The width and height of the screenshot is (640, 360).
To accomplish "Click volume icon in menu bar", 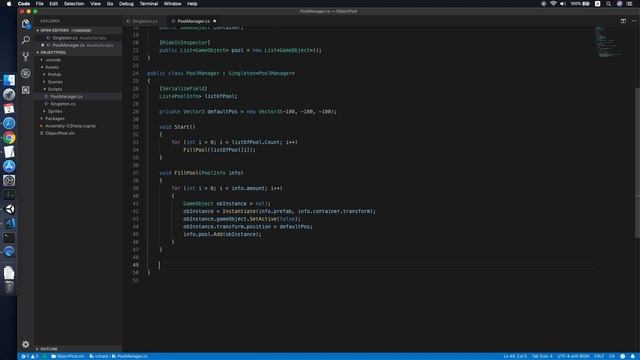I will (563, 4).
